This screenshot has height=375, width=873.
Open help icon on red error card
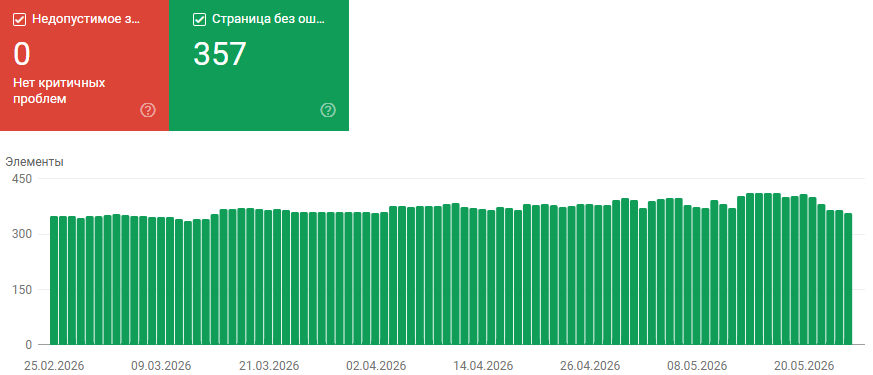coord(148,110)
